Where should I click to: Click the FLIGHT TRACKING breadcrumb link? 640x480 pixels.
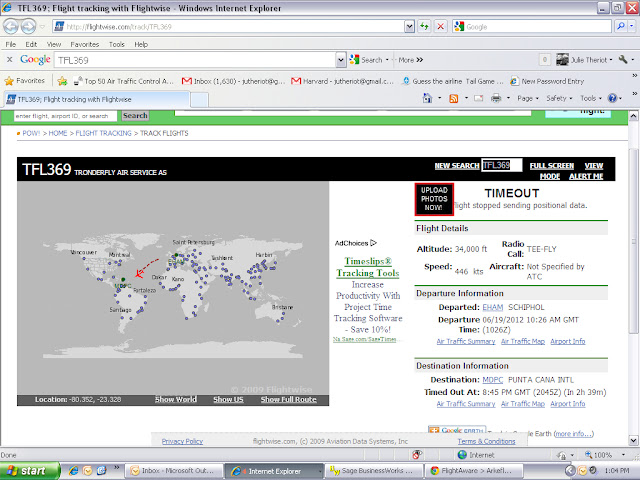tap(103, 133)
